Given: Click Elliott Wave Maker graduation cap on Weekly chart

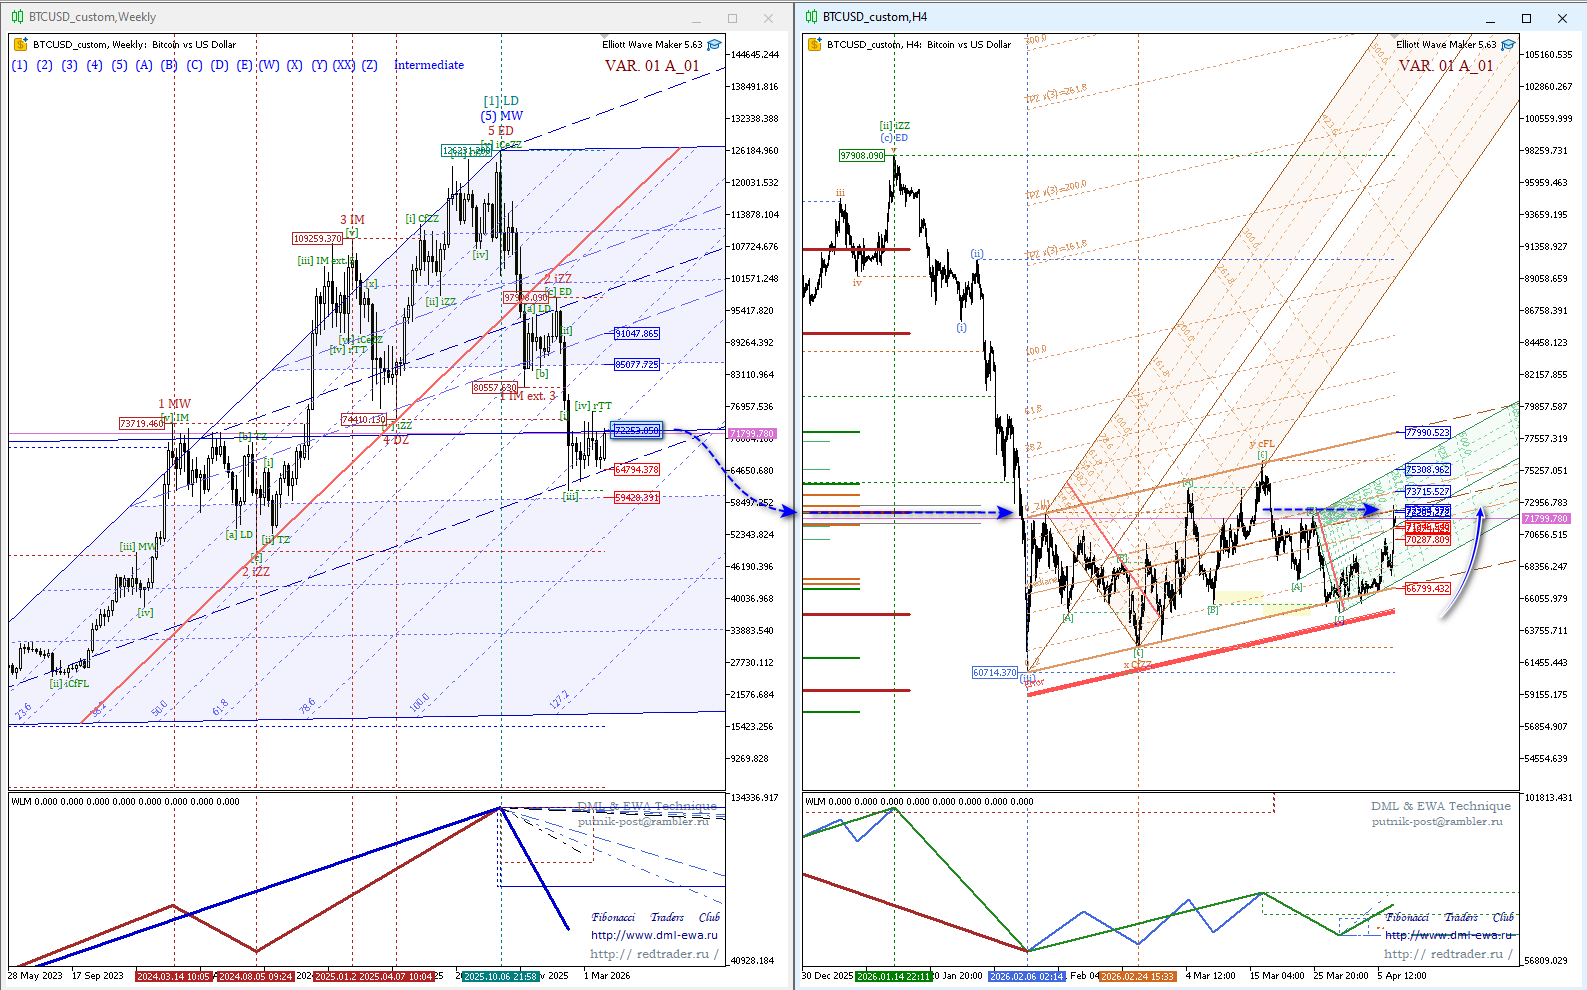Looking at the screenshot, I should point(714,45).
